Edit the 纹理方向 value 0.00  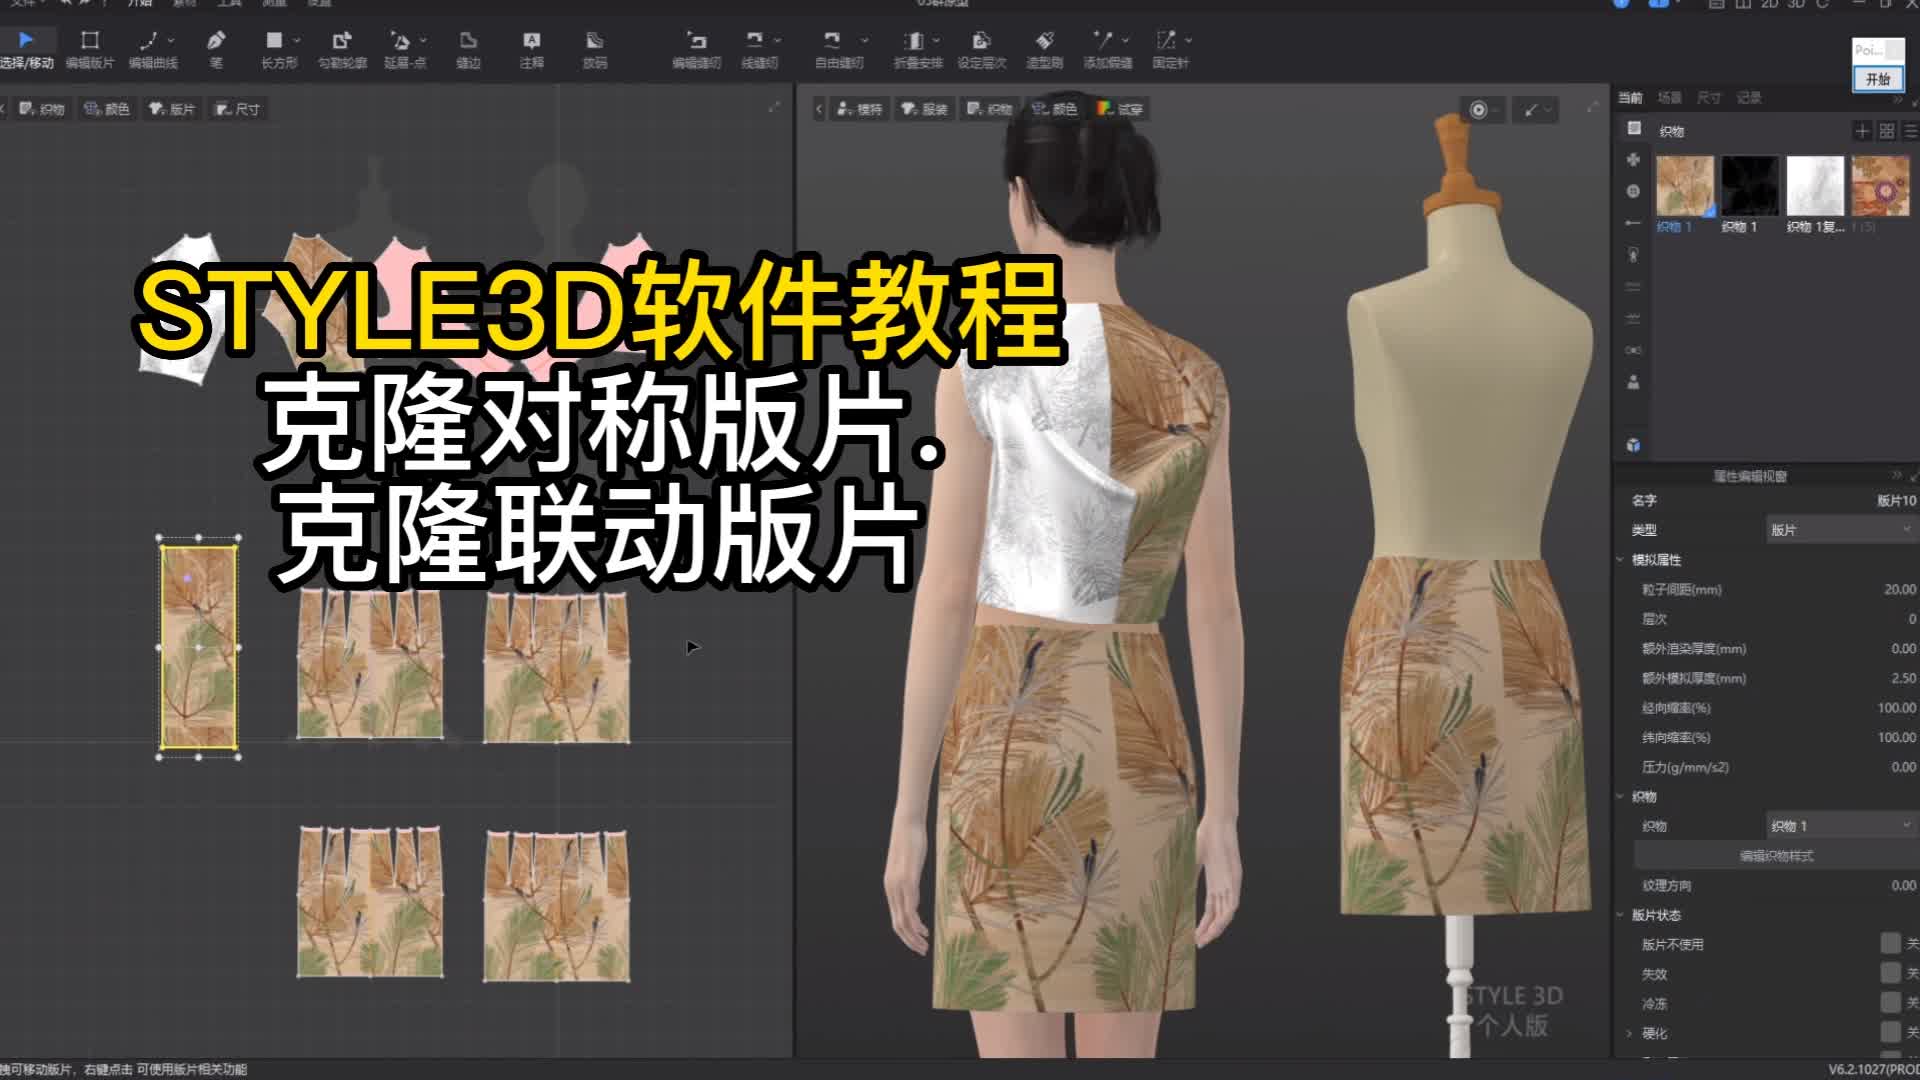(1903, 885)
